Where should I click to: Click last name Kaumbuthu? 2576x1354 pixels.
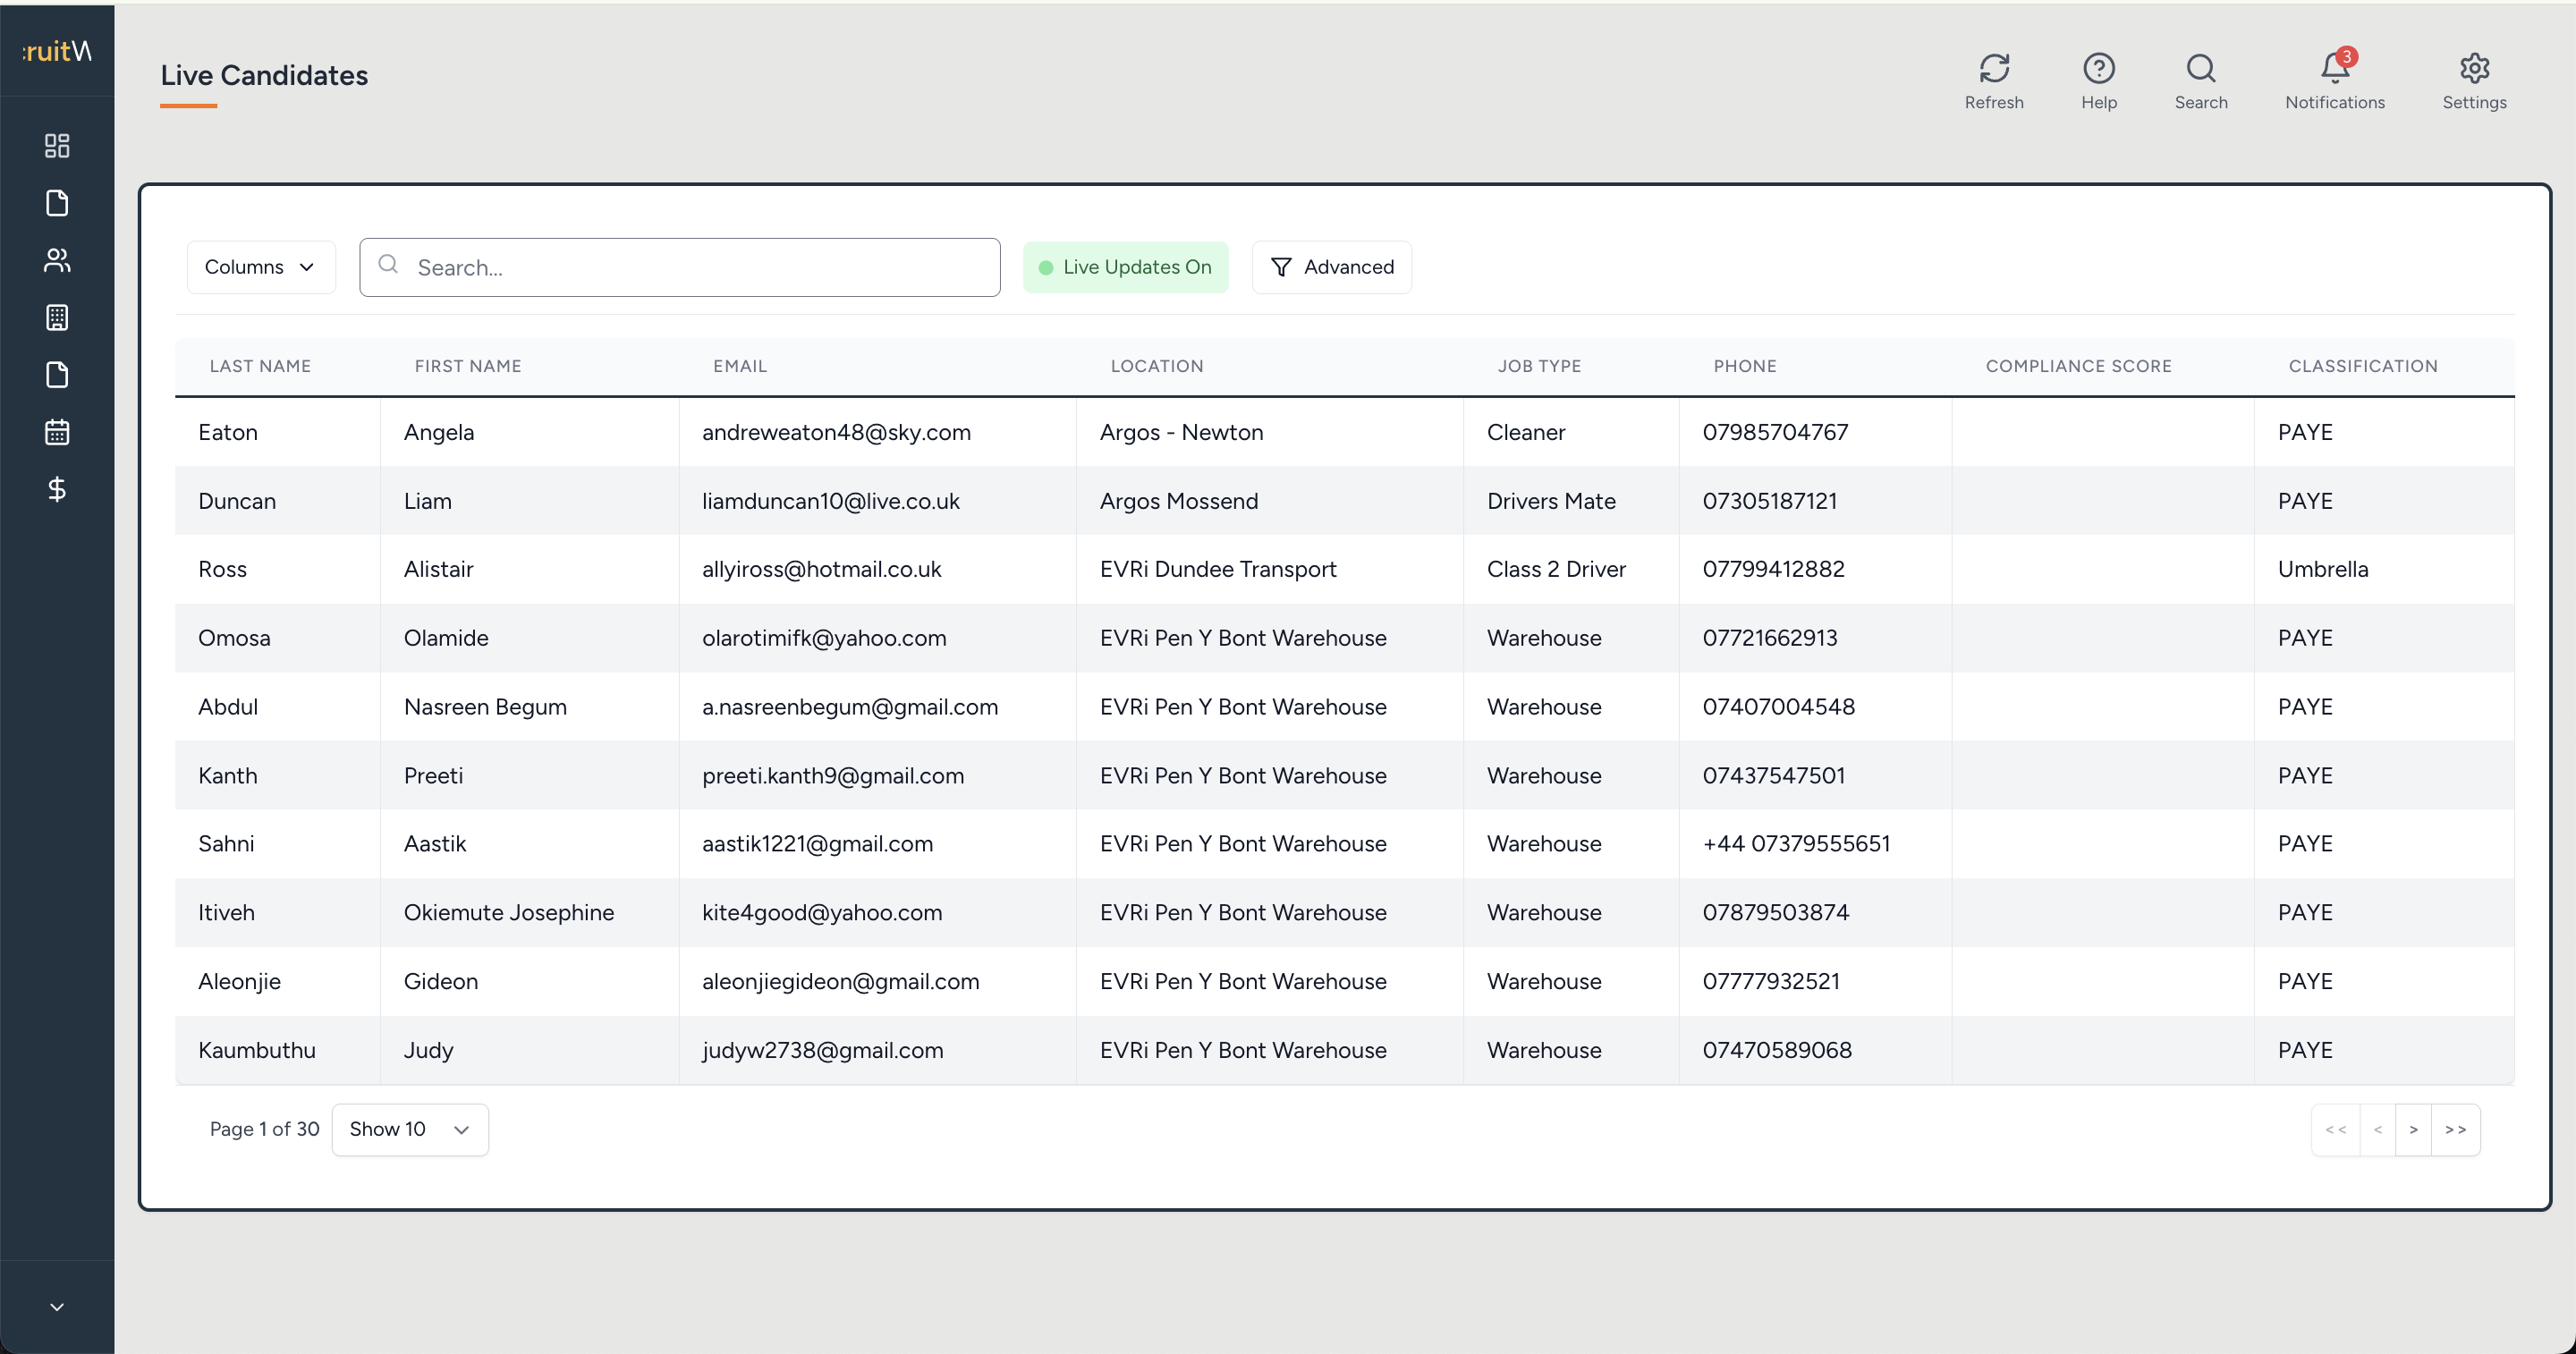[x=257, y=1050]
